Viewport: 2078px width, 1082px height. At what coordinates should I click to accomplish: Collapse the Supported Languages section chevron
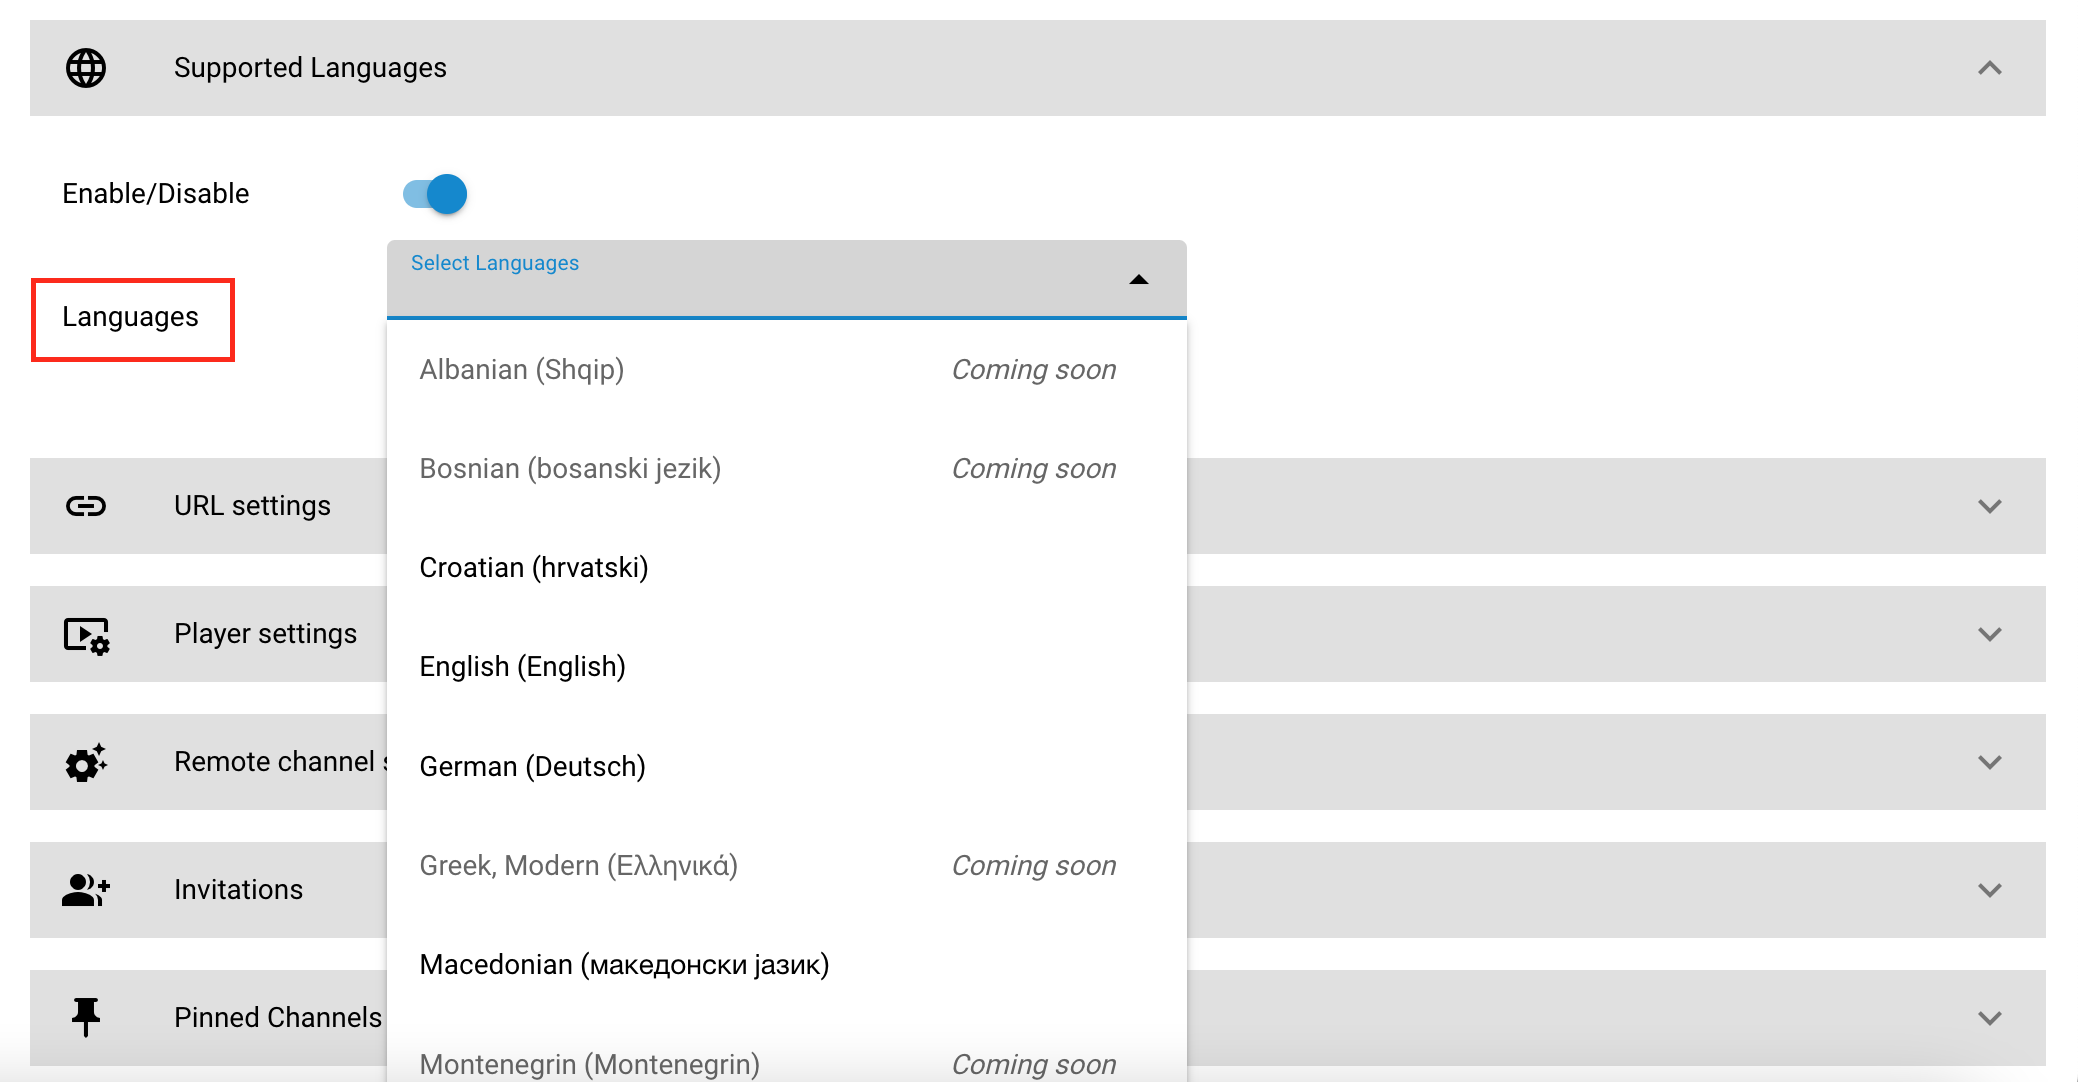click(x=1989, y=68)
